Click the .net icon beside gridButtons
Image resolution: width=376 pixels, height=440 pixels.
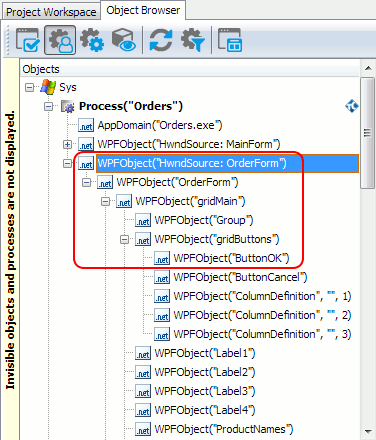[x=143, y=239]
